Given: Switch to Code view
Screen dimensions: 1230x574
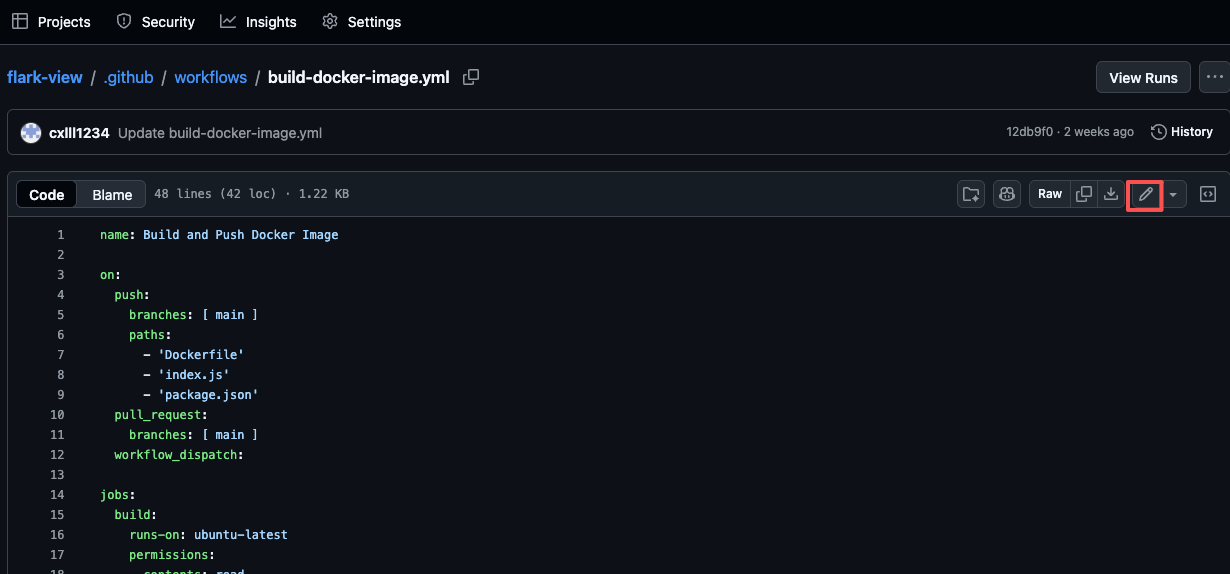Looking at the screenshot, I should pyautogui.click(x=47, y=195).
